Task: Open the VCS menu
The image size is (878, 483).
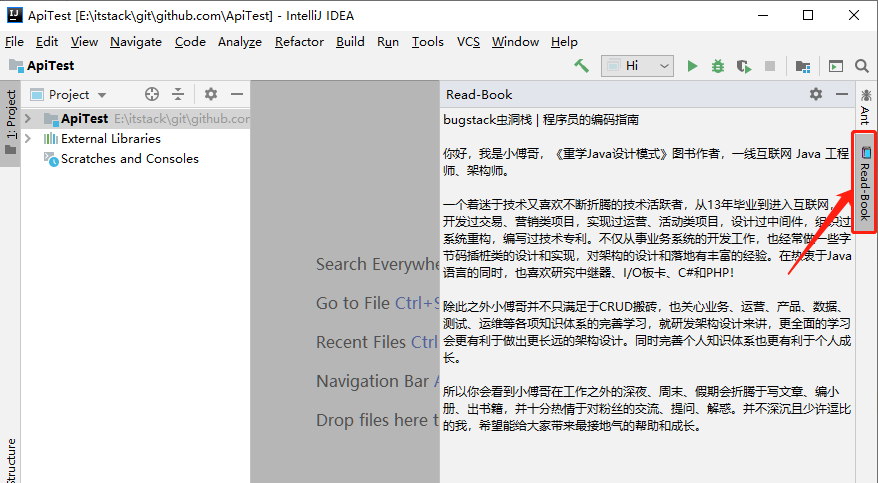Action: click(x=468, y=41)
